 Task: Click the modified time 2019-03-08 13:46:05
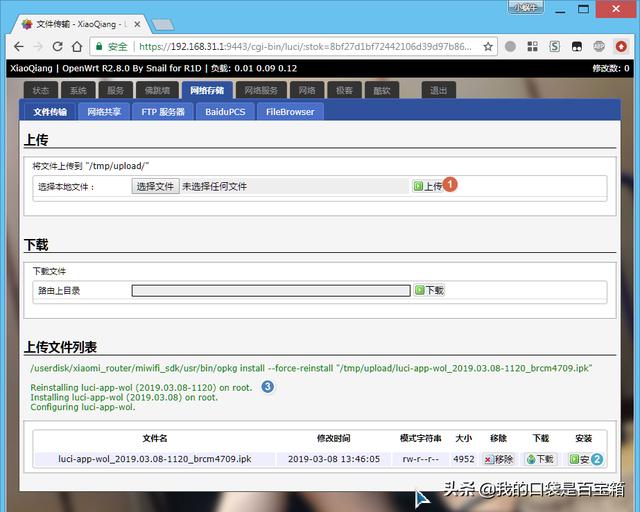point(334,459)
